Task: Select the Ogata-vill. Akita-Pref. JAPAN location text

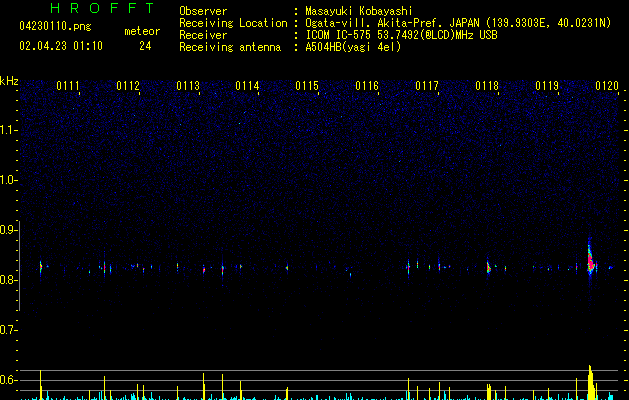Action: pos(458,23)
